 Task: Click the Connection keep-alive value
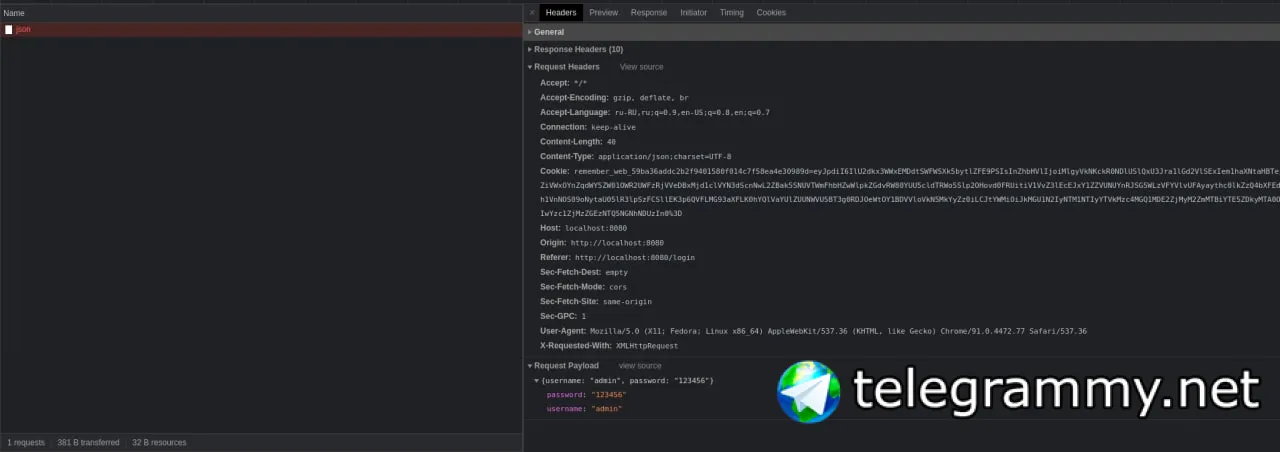click(613, 127)
